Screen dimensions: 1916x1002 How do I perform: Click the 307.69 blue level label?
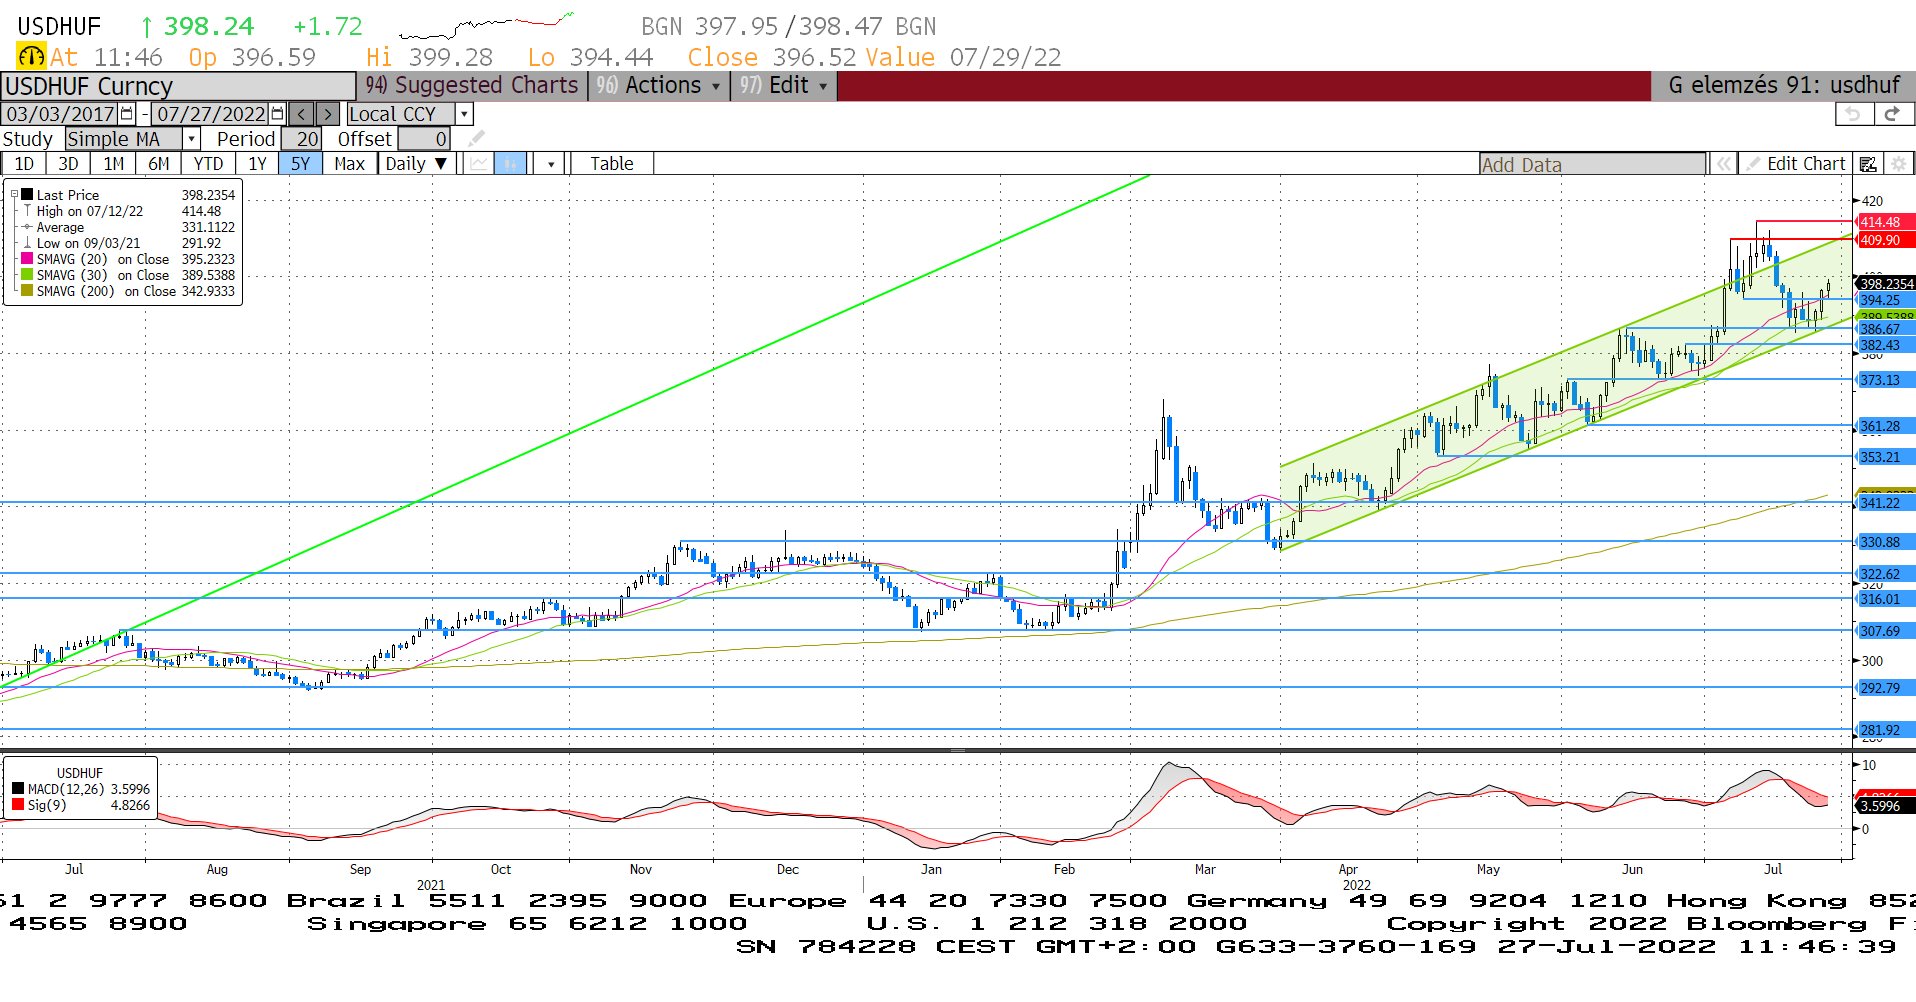point(1884,631)
